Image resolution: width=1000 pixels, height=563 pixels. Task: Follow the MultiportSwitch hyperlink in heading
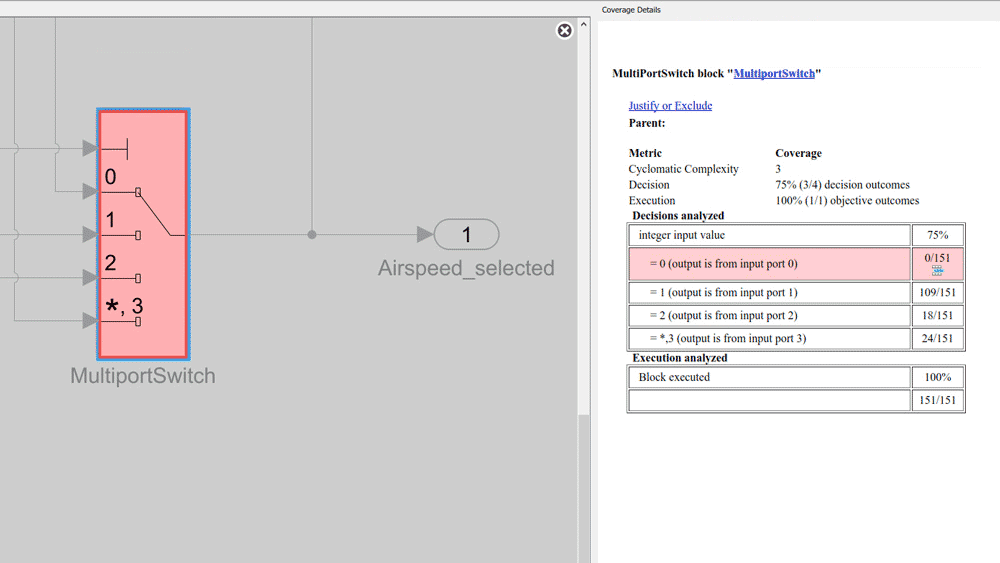[774, 74]
